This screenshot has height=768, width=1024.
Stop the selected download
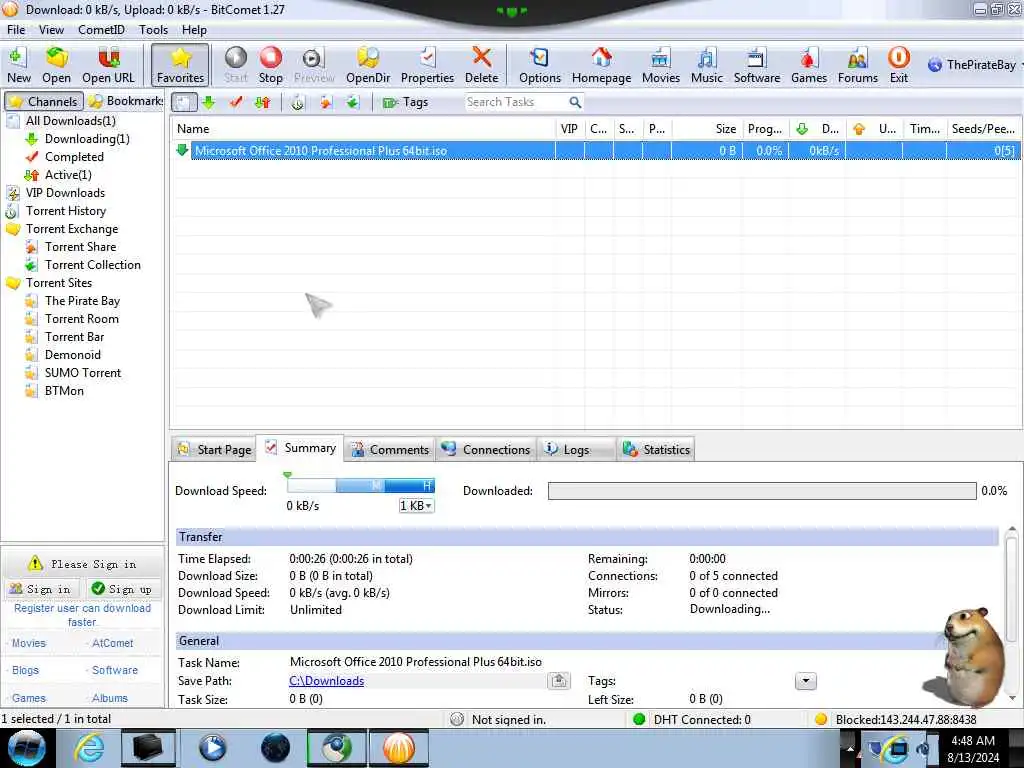pyautogui.click(x=270, y=65)
